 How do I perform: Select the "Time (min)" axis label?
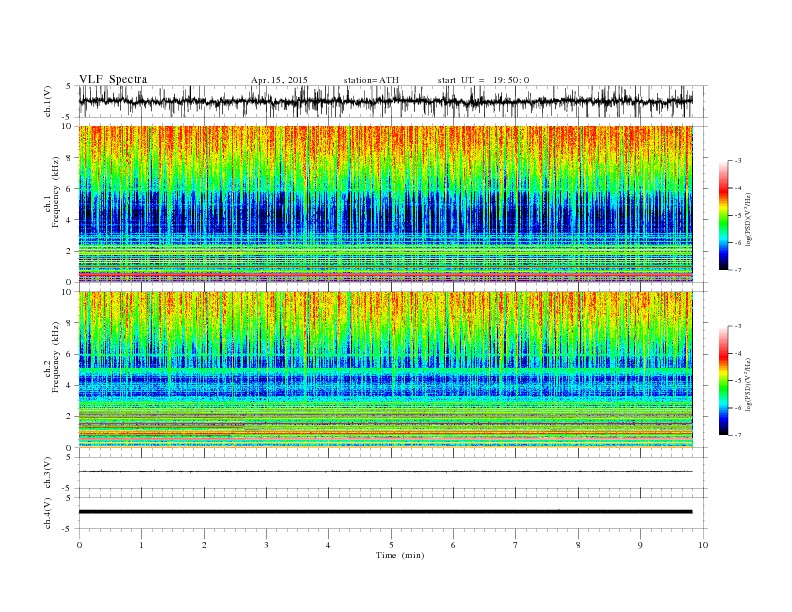(400, 555)
